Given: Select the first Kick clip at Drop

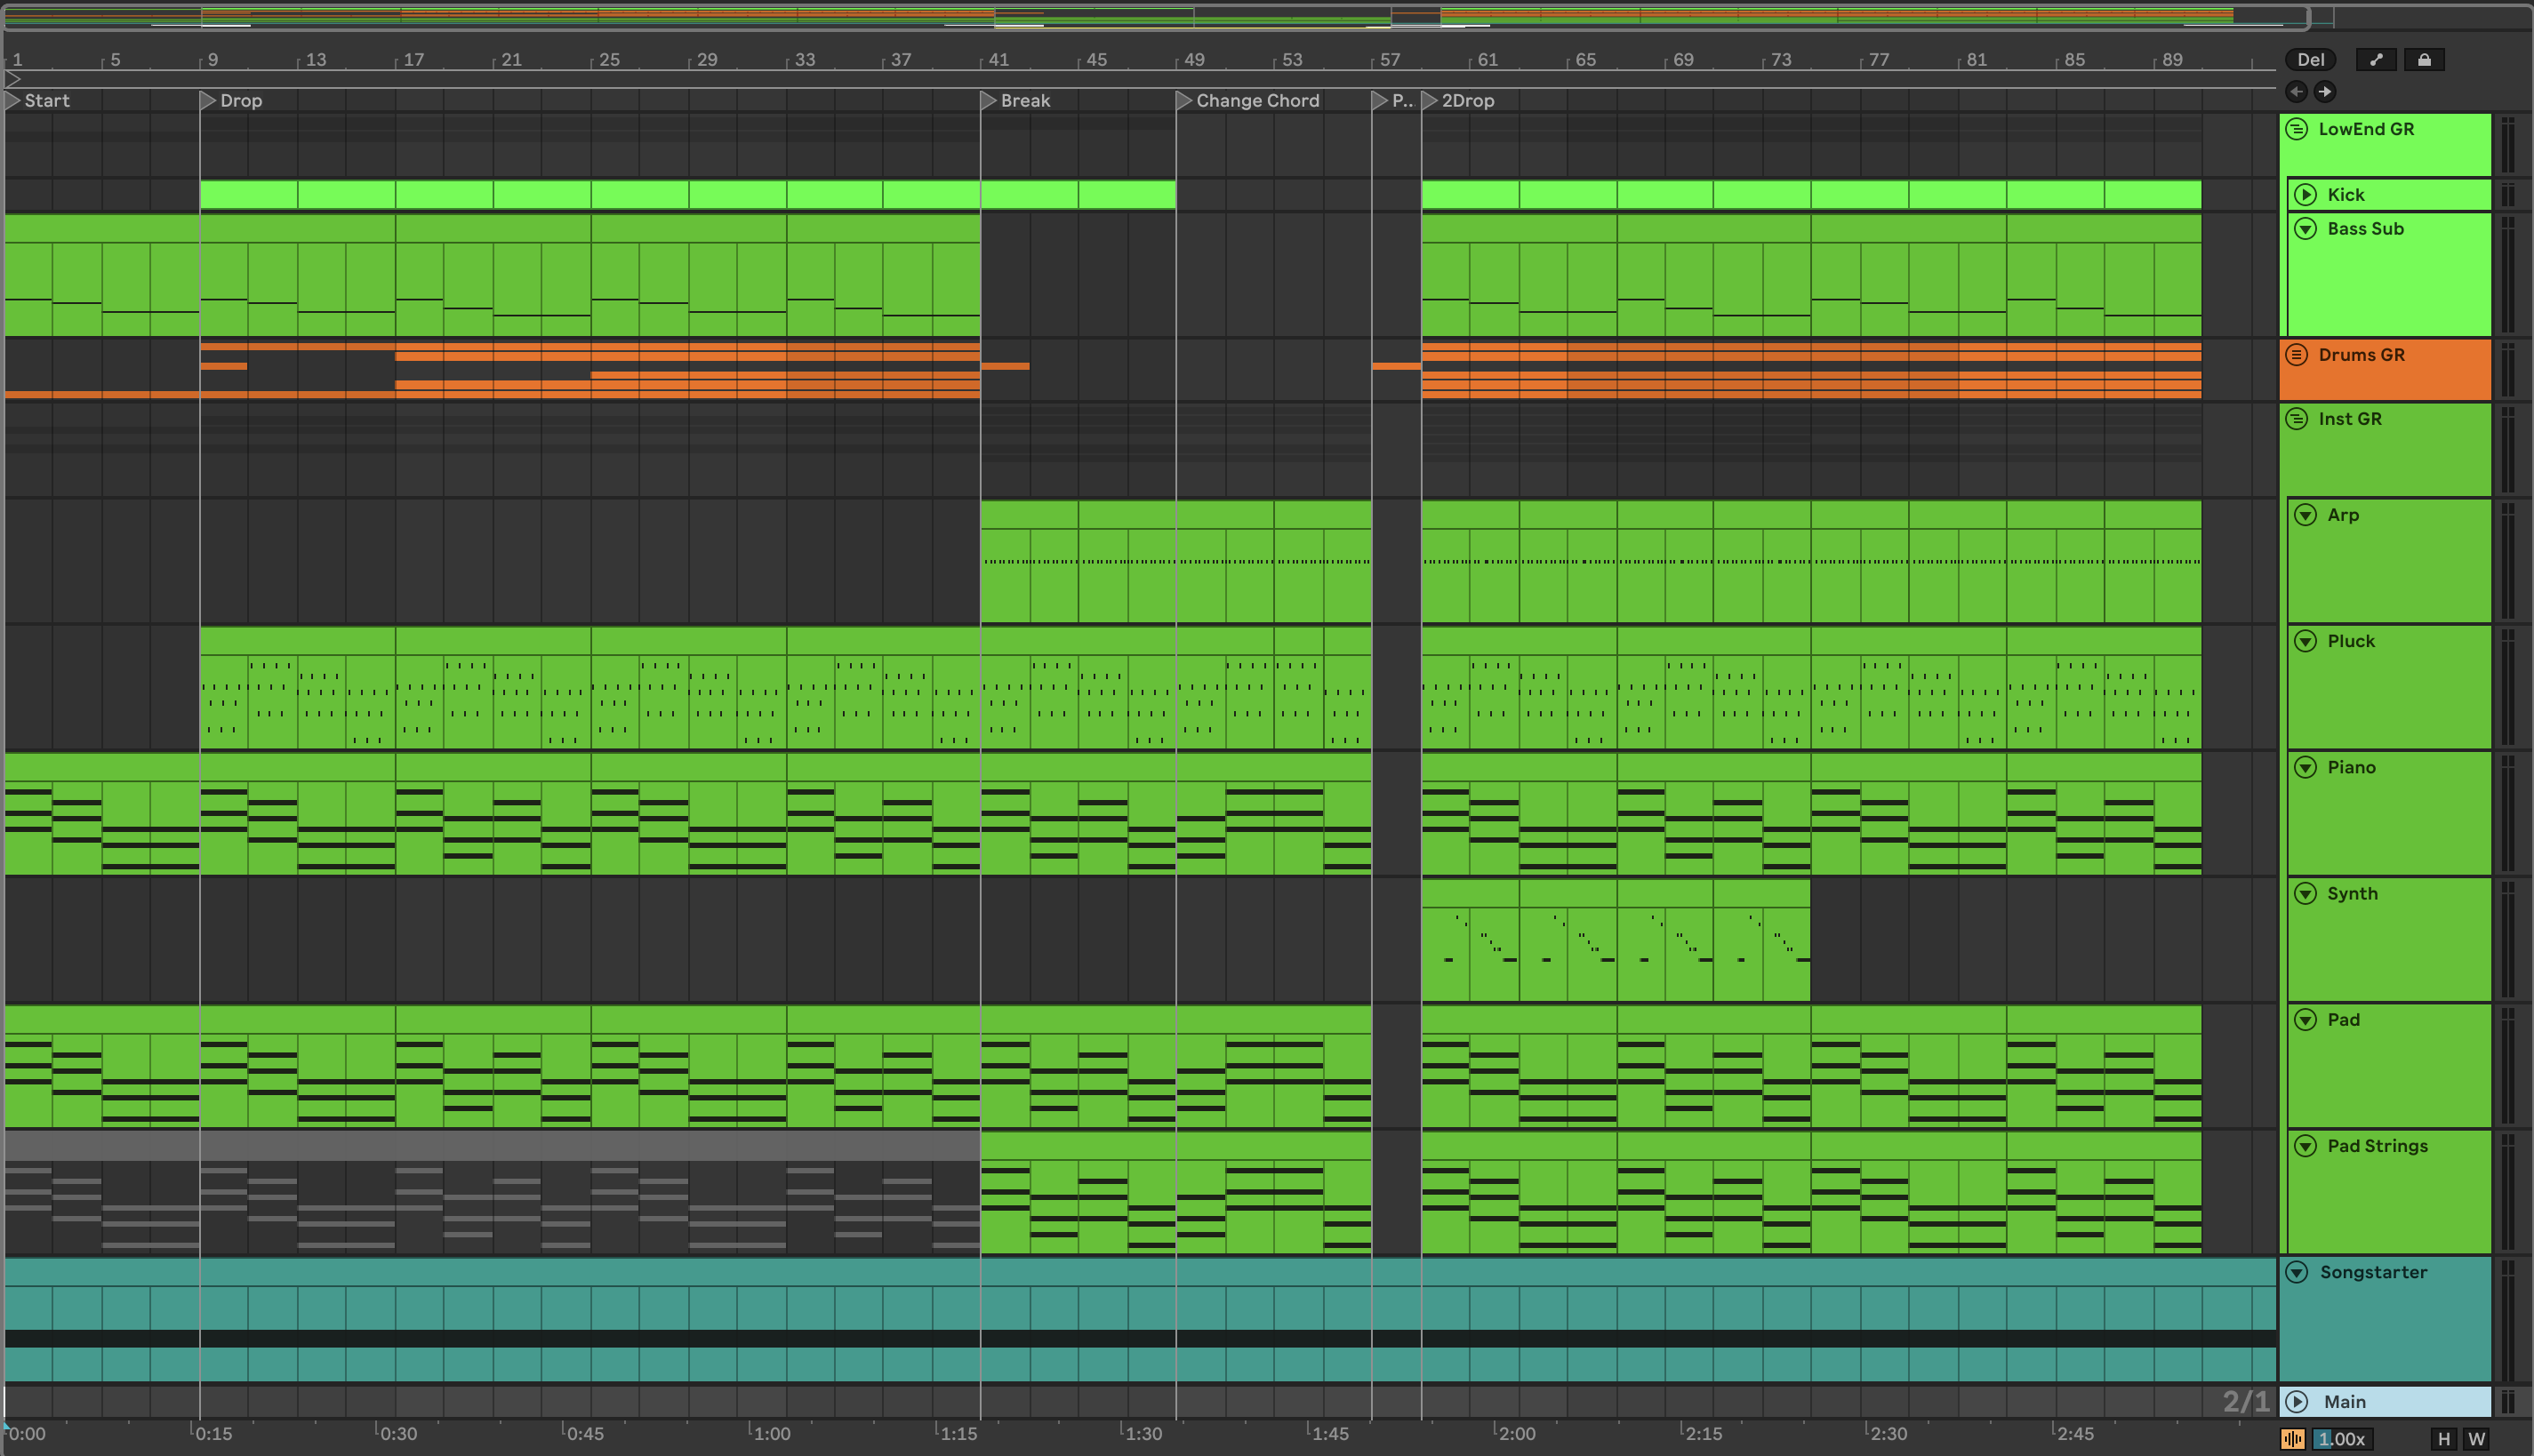Looking at the screenshot, I should 248,195.
